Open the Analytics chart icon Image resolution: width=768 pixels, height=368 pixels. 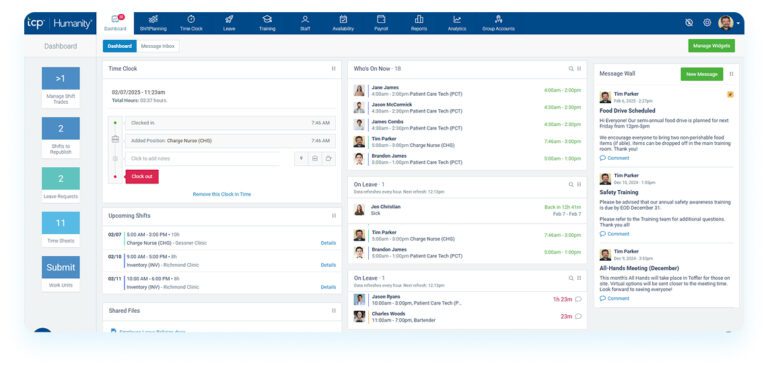(457, 19)
